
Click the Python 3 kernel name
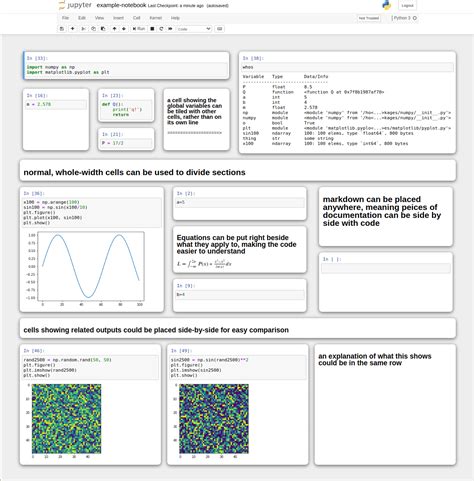[x=402, y=18]
